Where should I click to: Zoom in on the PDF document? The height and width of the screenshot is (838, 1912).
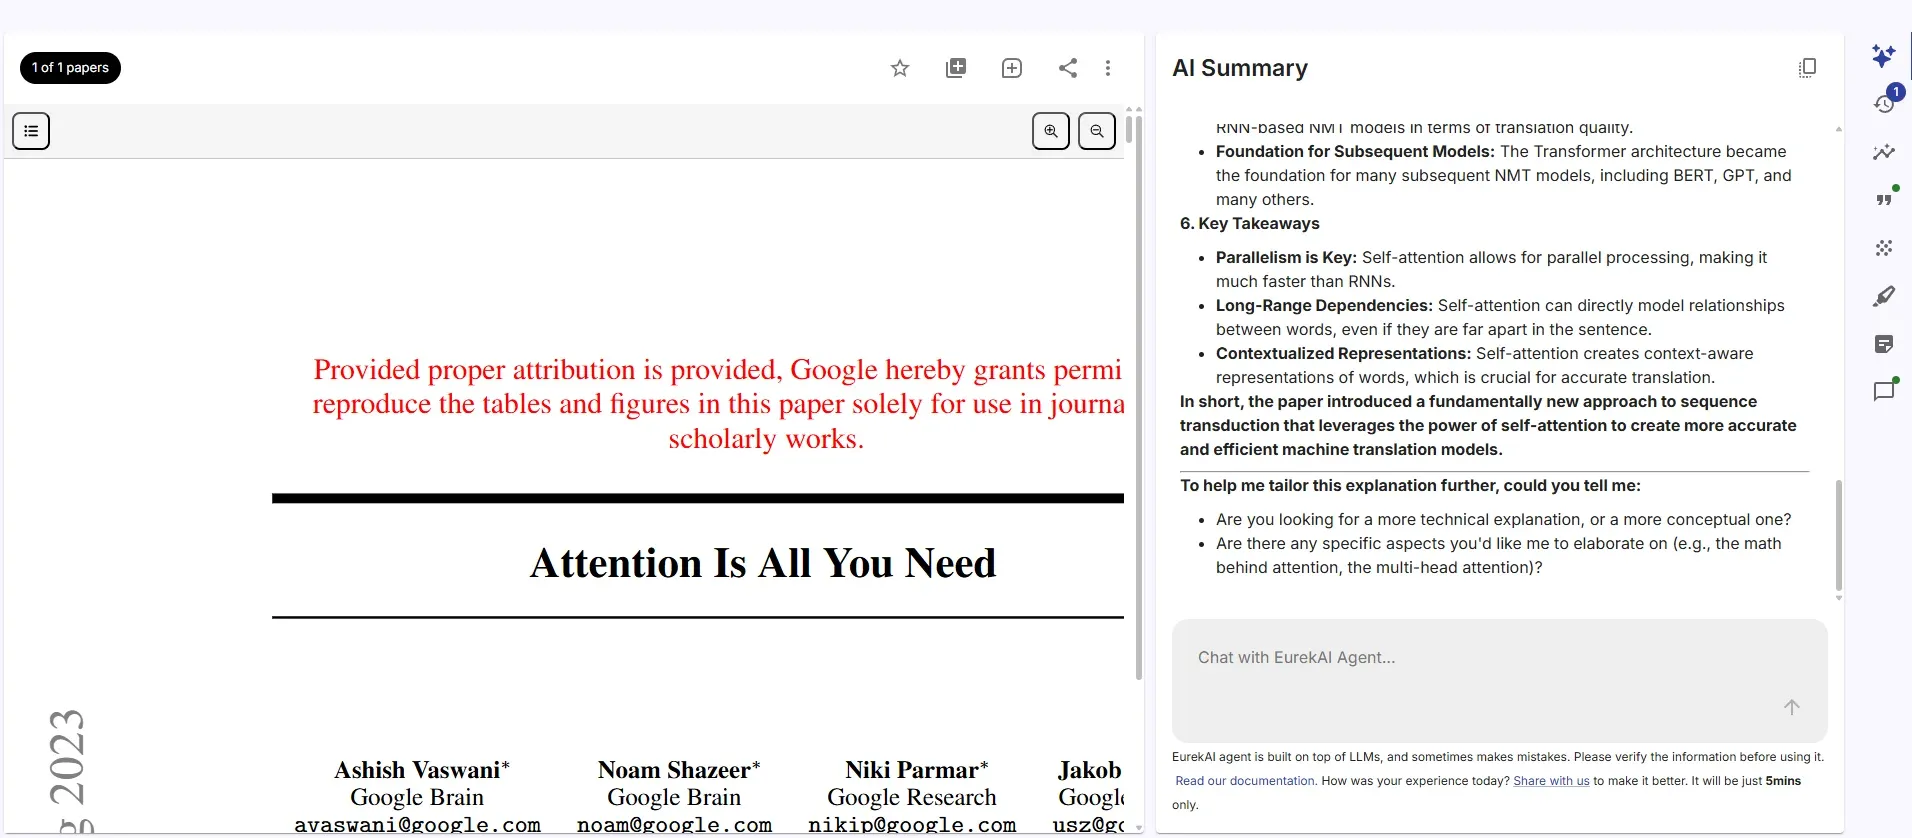(x=1051, y=131)
